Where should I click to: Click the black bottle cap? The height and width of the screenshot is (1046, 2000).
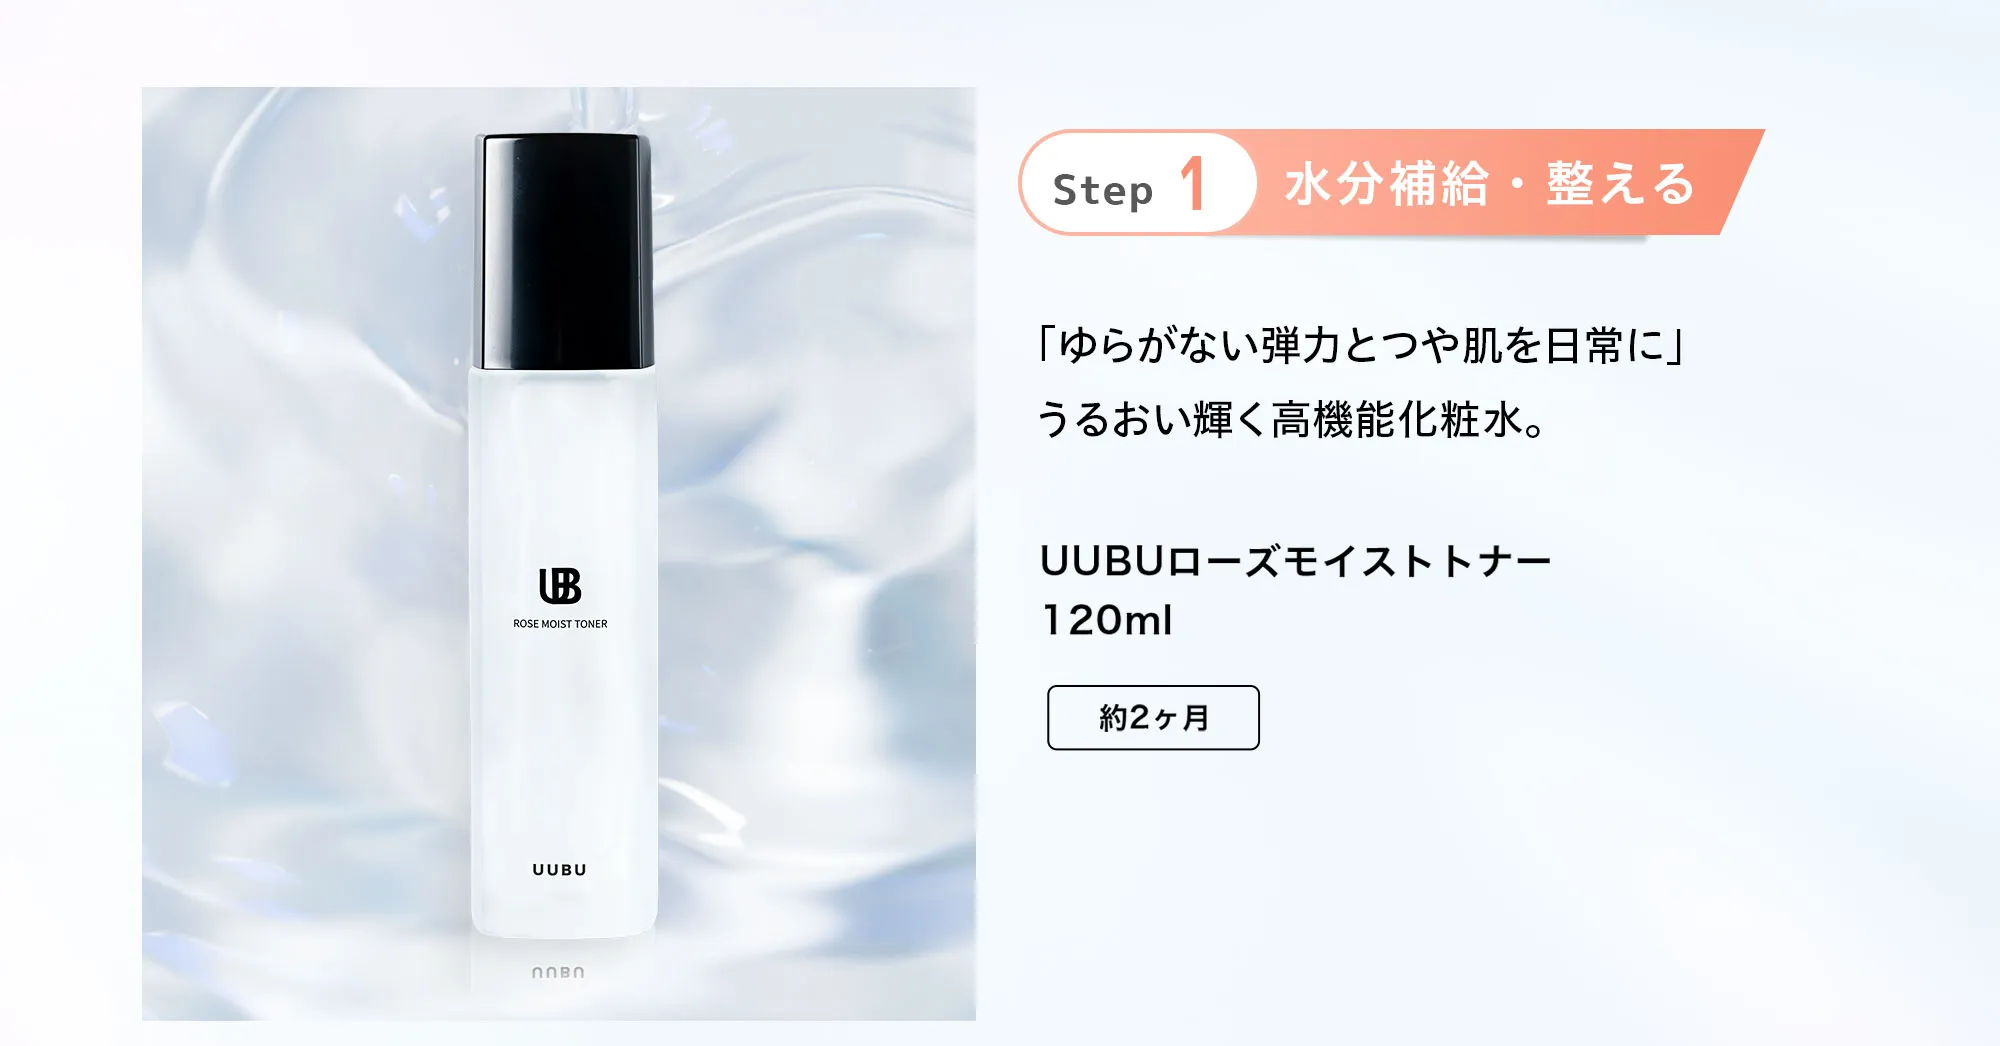tap(564, 251)
